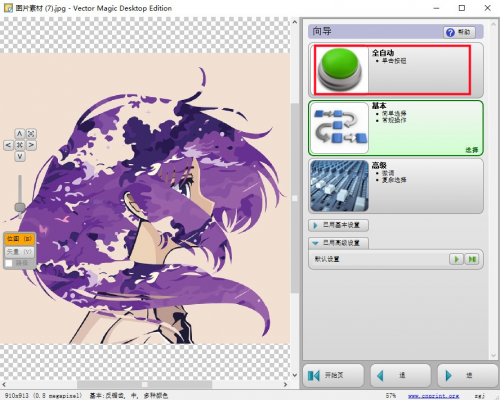Pan the canvas view up with the arrow button
Viewport: 500px width, 400px height.
tap(20, 134)
